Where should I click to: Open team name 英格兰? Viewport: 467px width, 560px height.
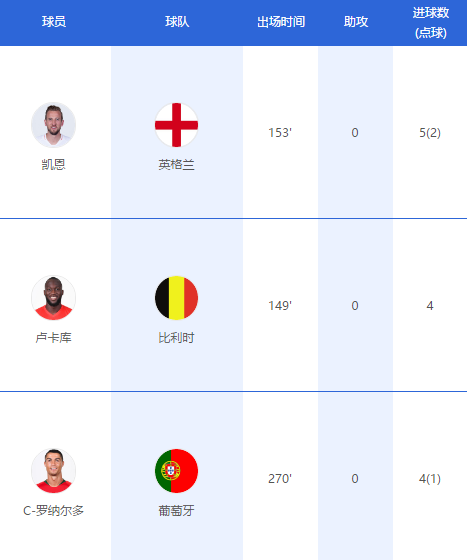[176, 165]
